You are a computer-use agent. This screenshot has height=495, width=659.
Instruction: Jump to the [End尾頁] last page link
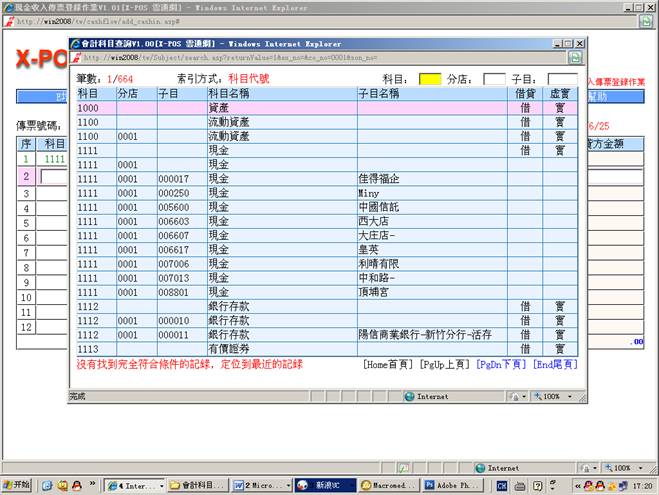[x=554, y=365]
